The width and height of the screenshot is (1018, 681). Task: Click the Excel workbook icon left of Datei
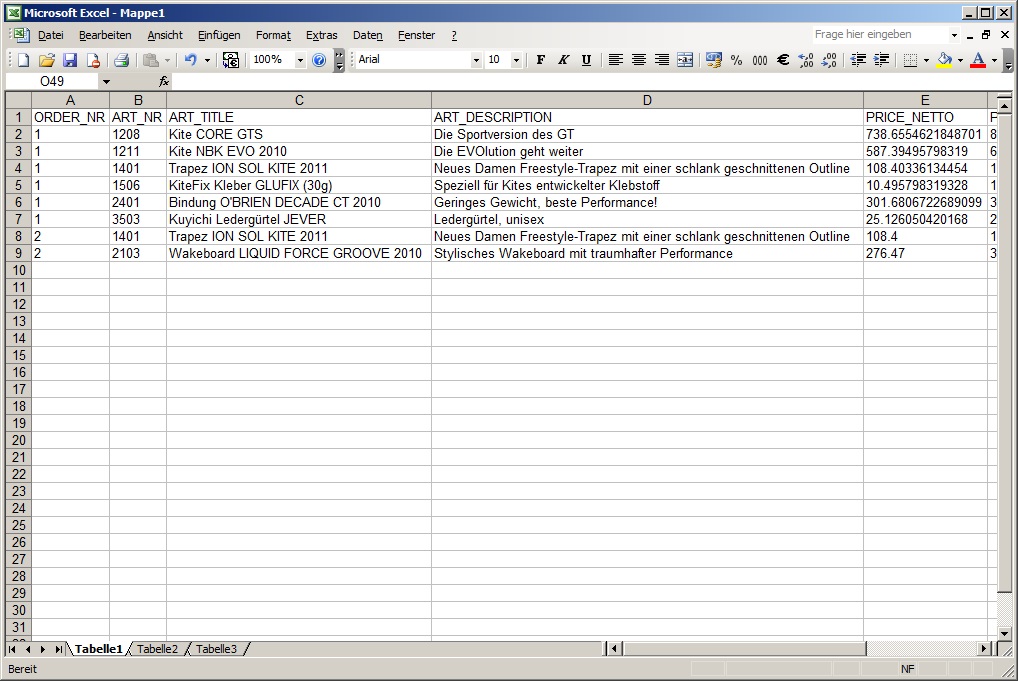(19, 35)
